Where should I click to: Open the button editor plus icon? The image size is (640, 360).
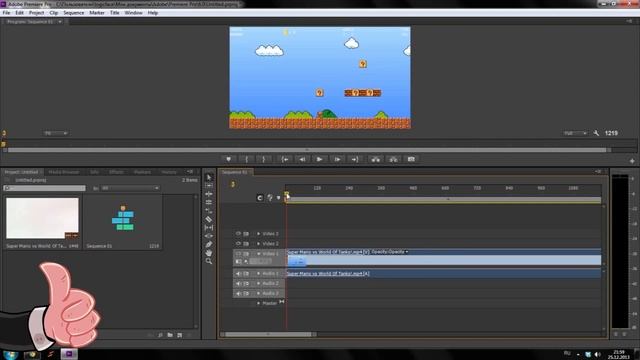(632, 161)
